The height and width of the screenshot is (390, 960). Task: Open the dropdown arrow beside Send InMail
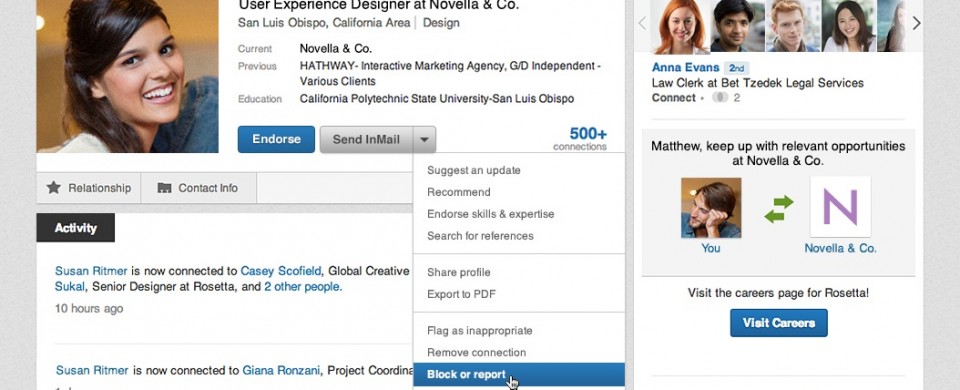(x=424, y=140)
